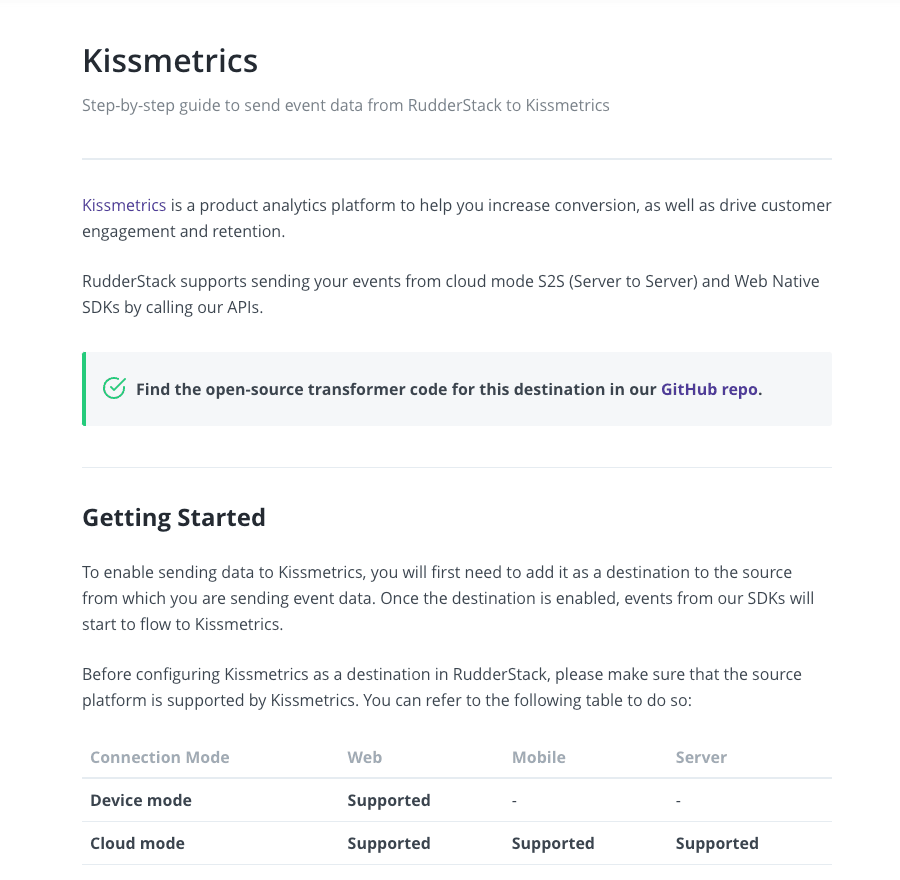Click the Cloud mode row label
The width and height of the screenshot is (900, 880).
pos(138,843)
